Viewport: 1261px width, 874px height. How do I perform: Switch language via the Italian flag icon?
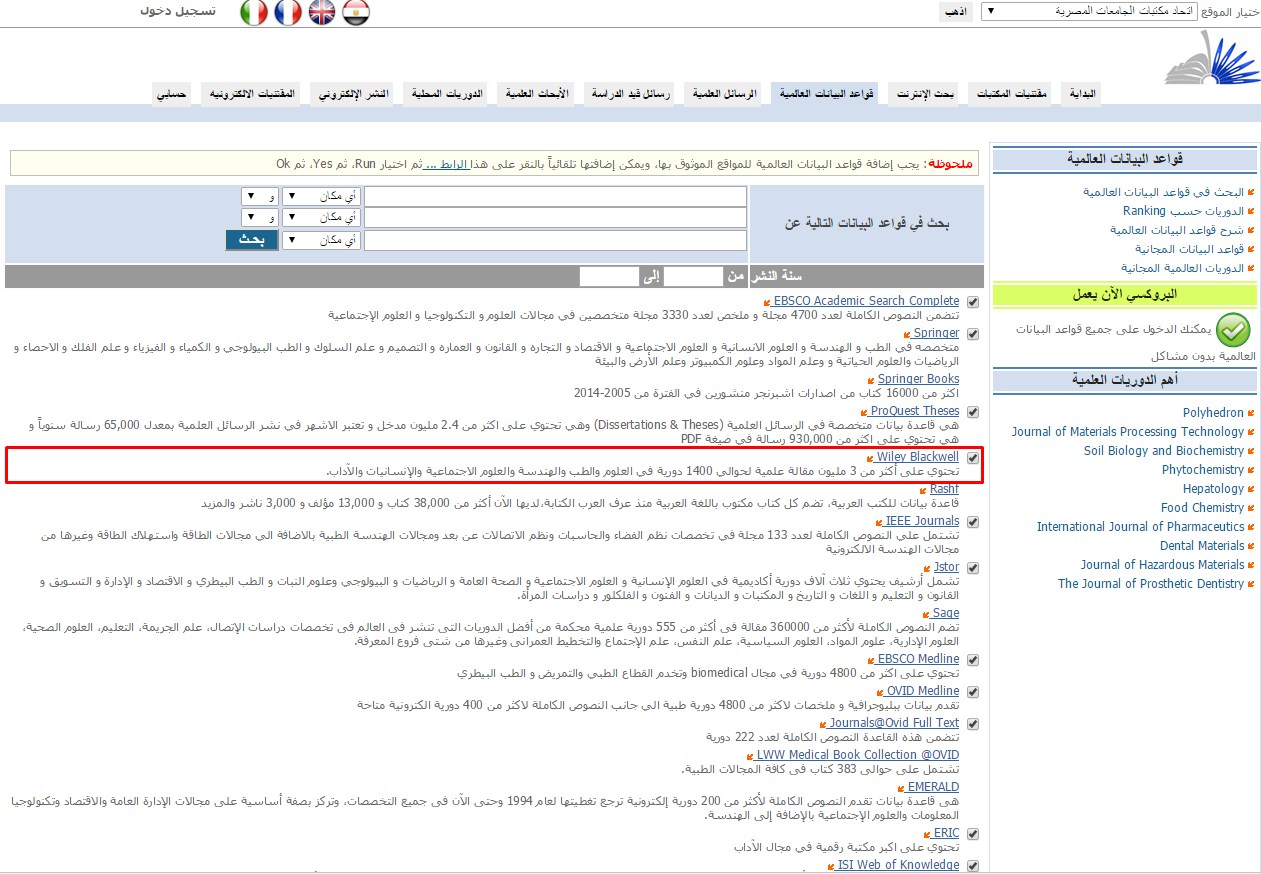(254, 12)
